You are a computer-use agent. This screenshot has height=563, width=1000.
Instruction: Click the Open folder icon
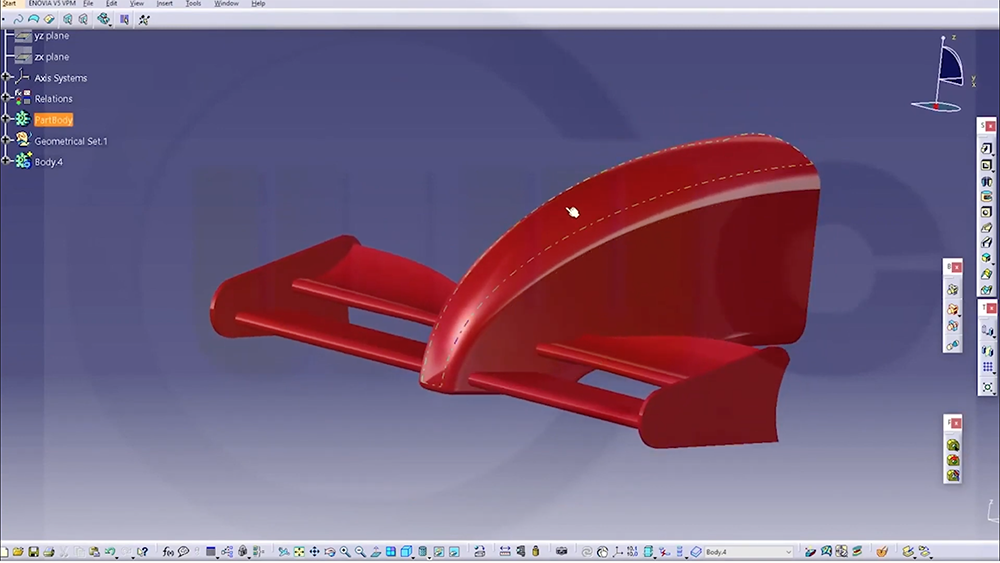[x=19, y=552]
